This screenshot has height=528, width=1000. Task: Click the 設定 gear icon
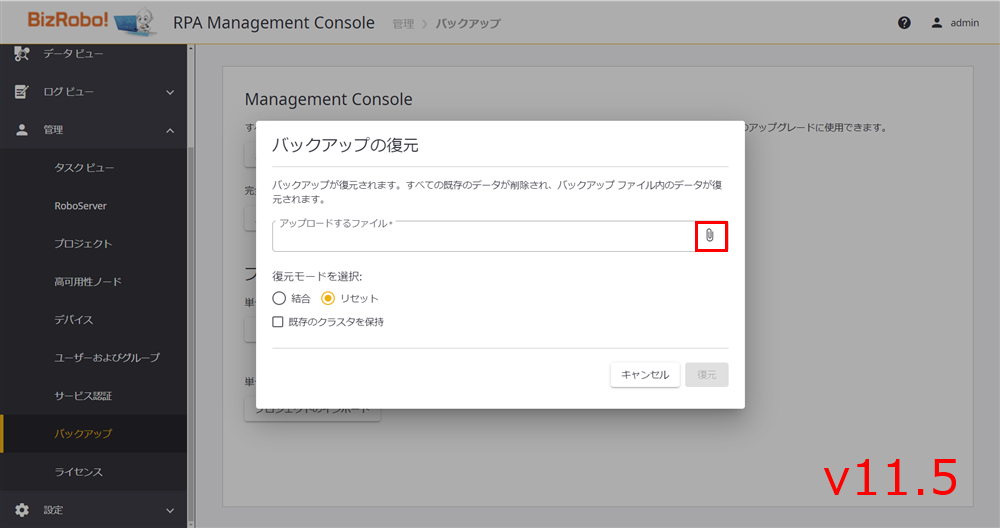(x=22, y=510)
